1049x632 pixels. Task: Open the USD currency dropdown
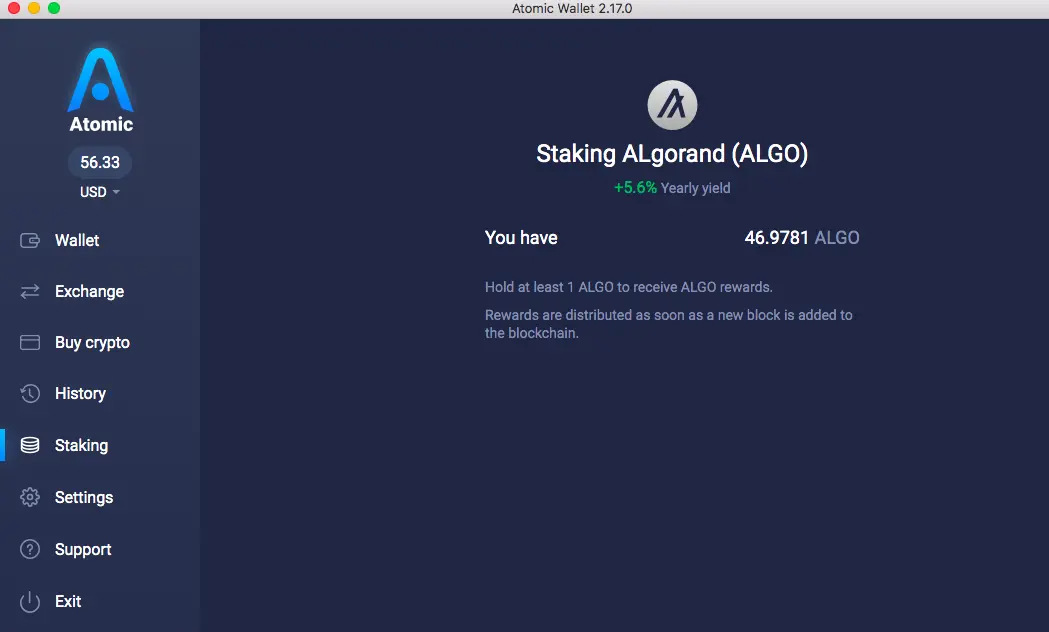(x=100, y=192)
